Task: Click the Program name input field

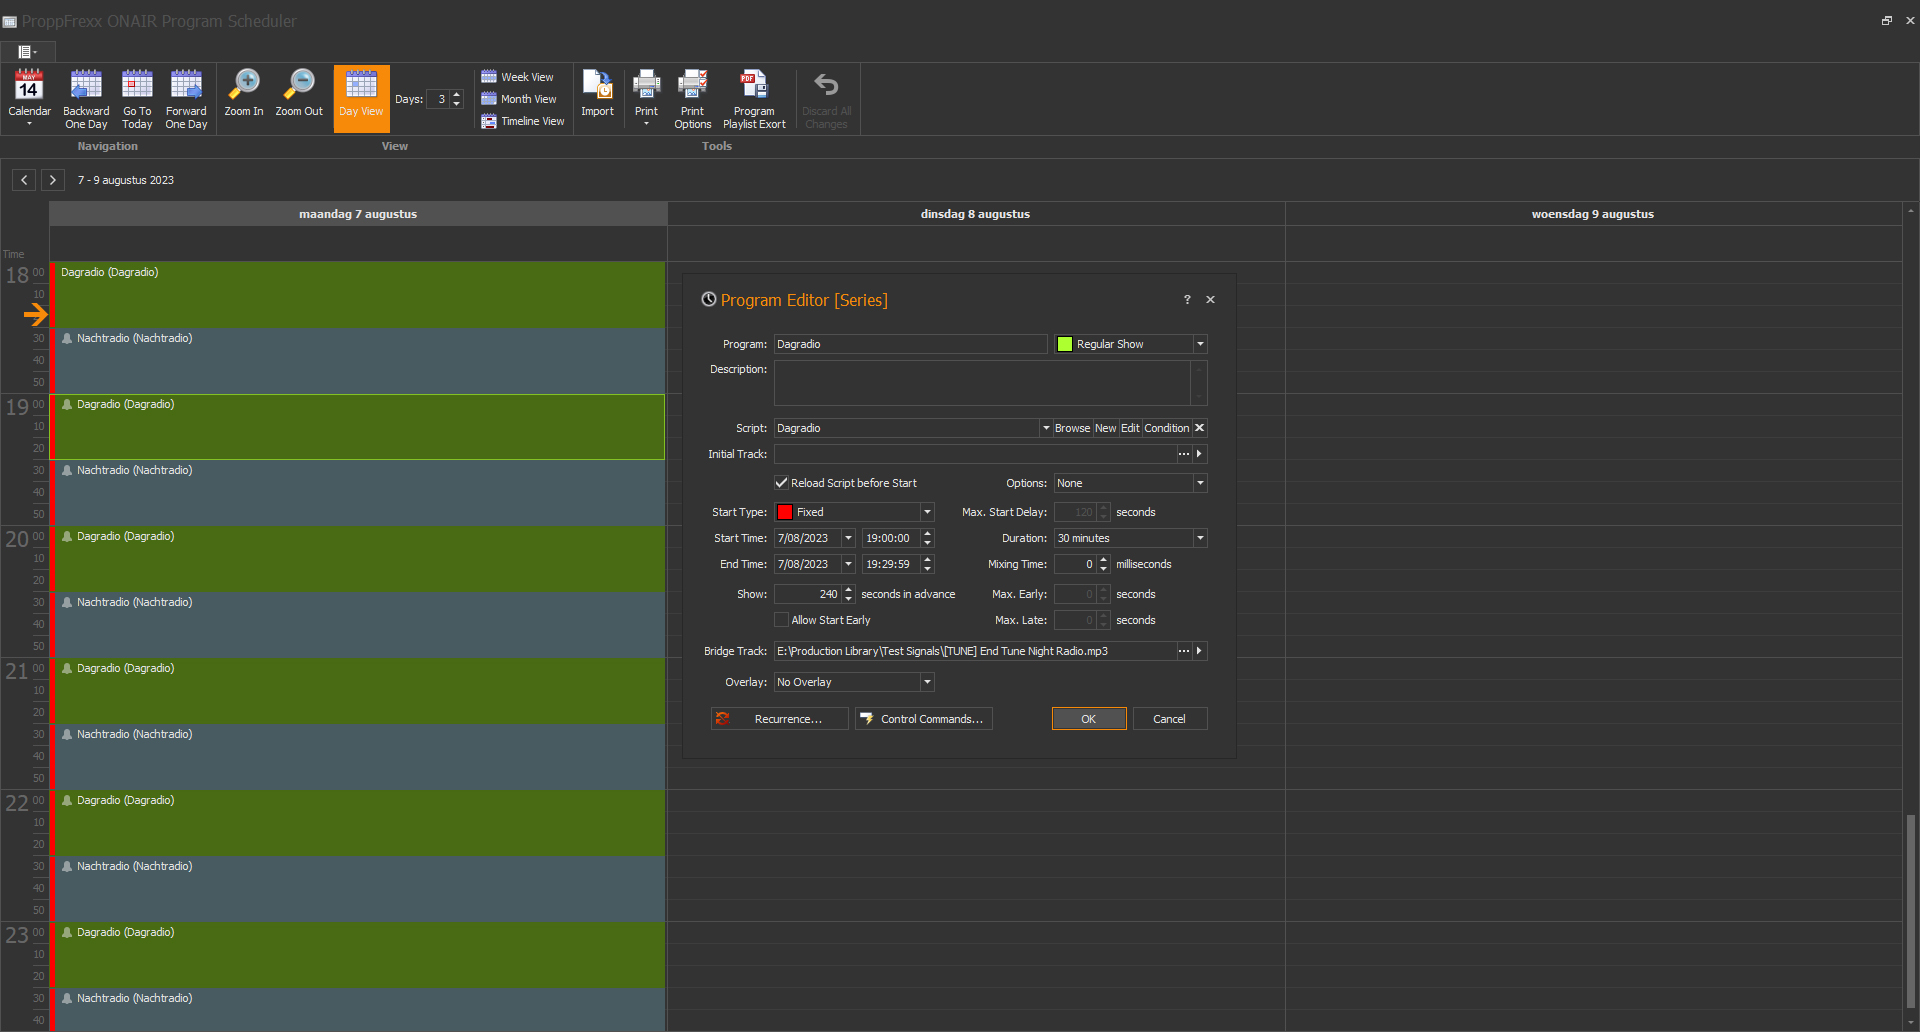Action: pos(910,344)
